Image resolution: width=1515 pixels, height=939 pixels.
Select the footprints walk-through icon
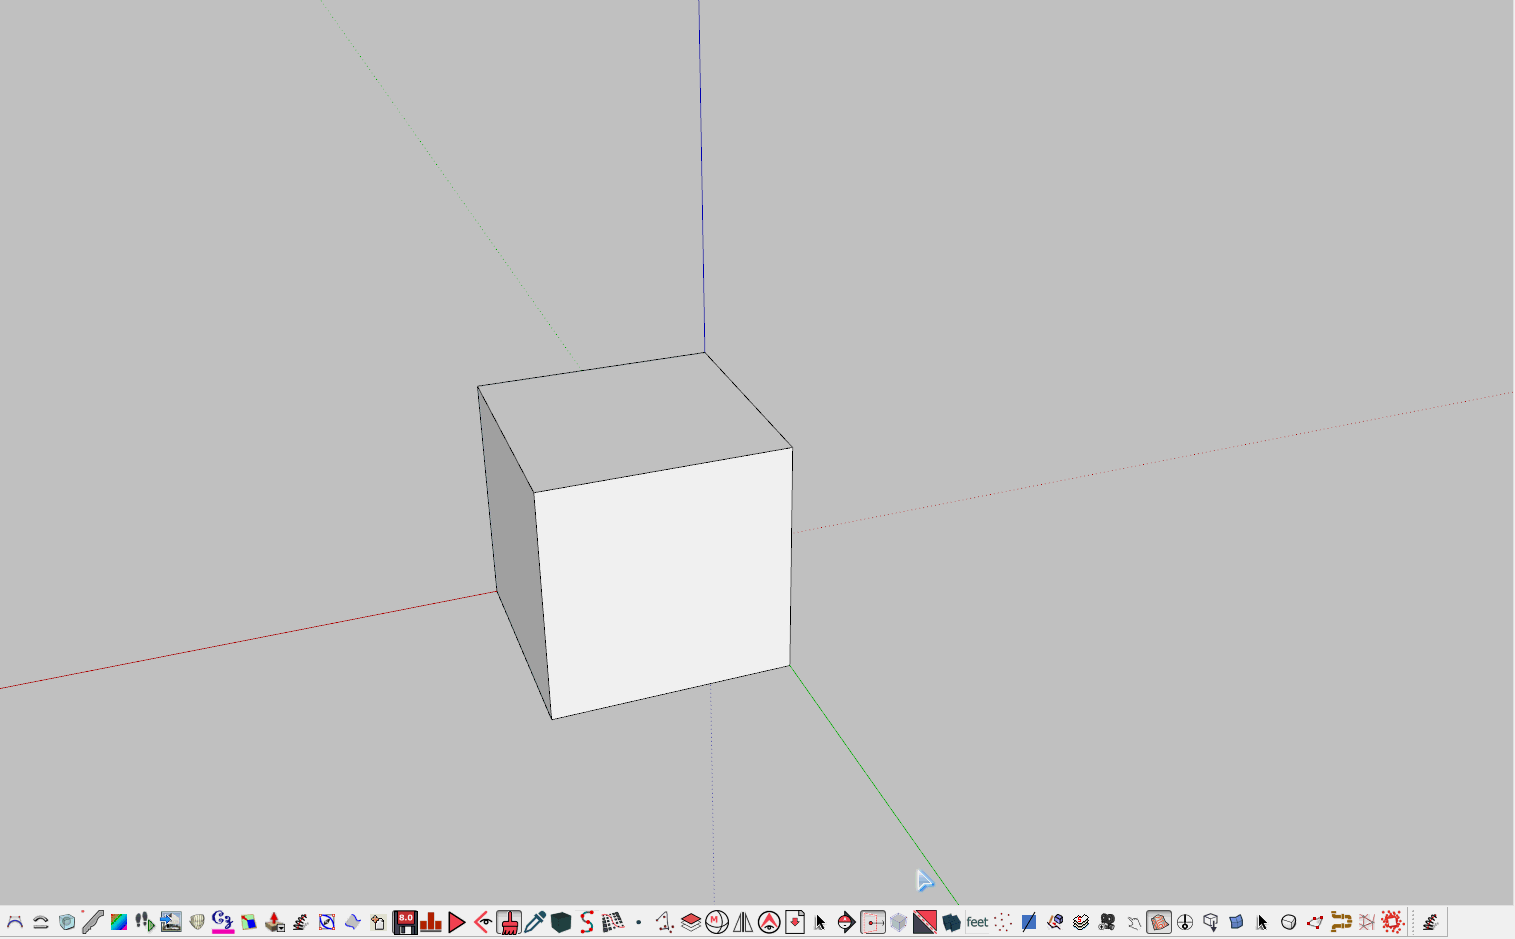click(144, 922)
